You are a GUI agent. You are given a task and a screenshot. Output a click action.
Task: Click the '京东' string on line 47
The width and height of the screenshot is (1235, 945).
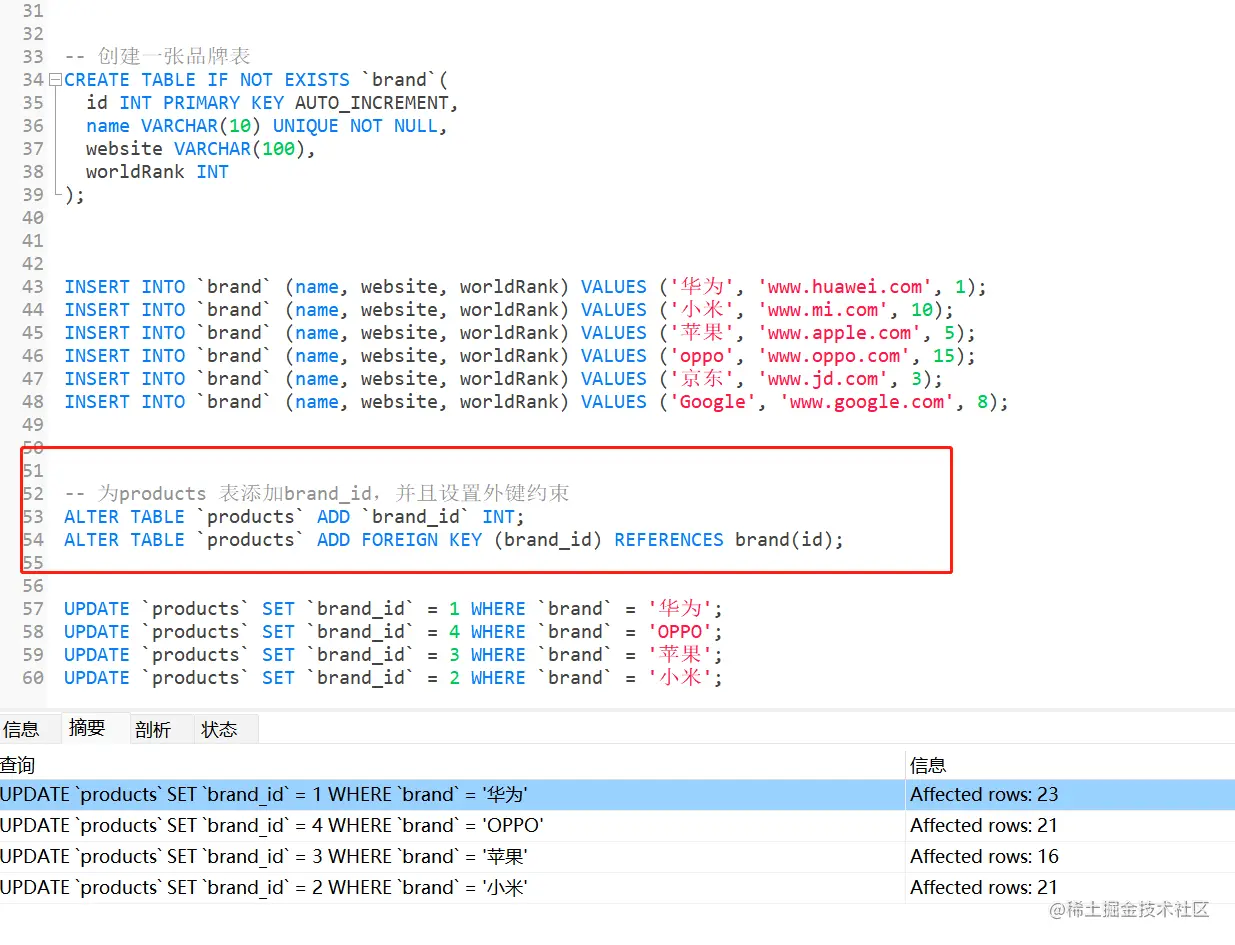[x=702, y=379]
